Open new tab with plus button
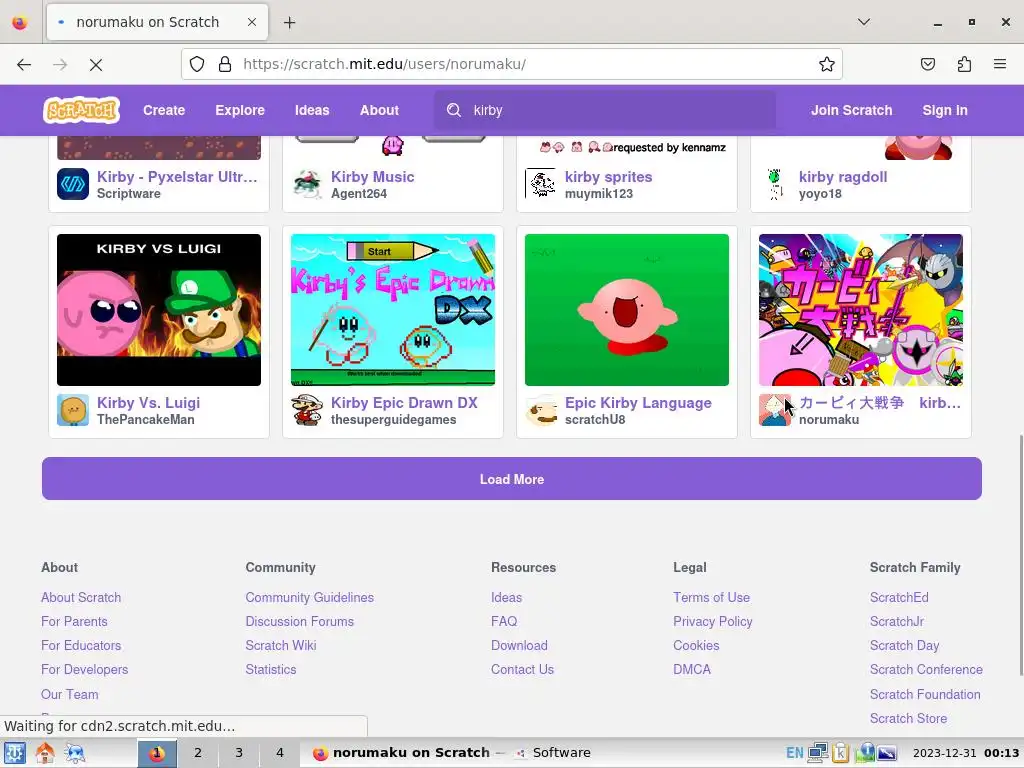This screenshot has width=1024, height=768. pos(289,22)
